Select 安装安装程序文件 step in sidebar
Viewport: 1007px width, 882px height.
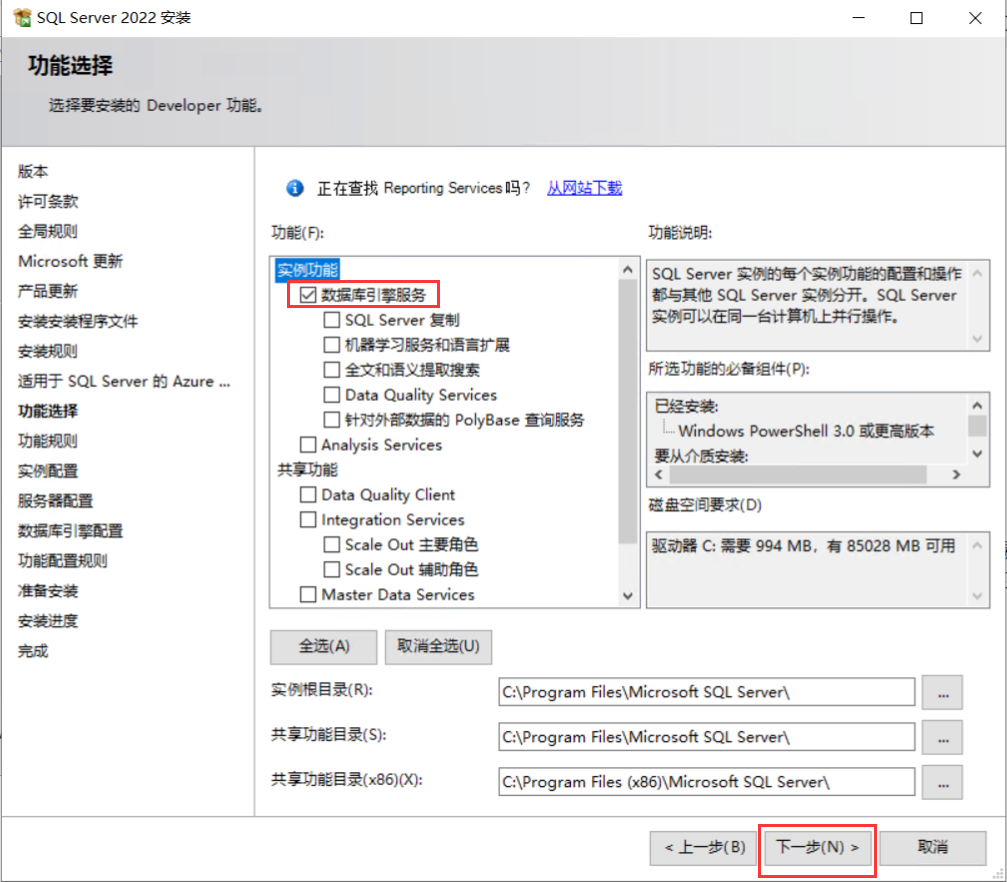point(78,321)
